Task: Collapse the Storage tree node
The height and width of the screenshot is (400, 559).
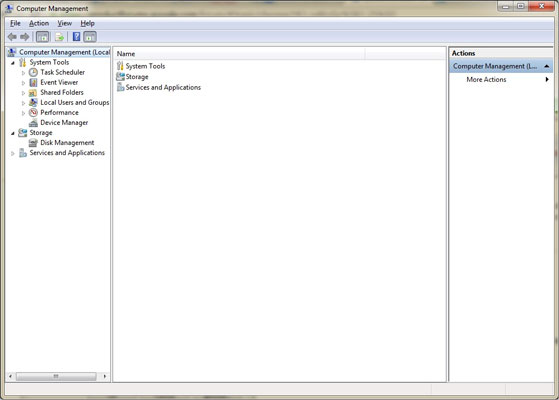Action: [13, 133]
